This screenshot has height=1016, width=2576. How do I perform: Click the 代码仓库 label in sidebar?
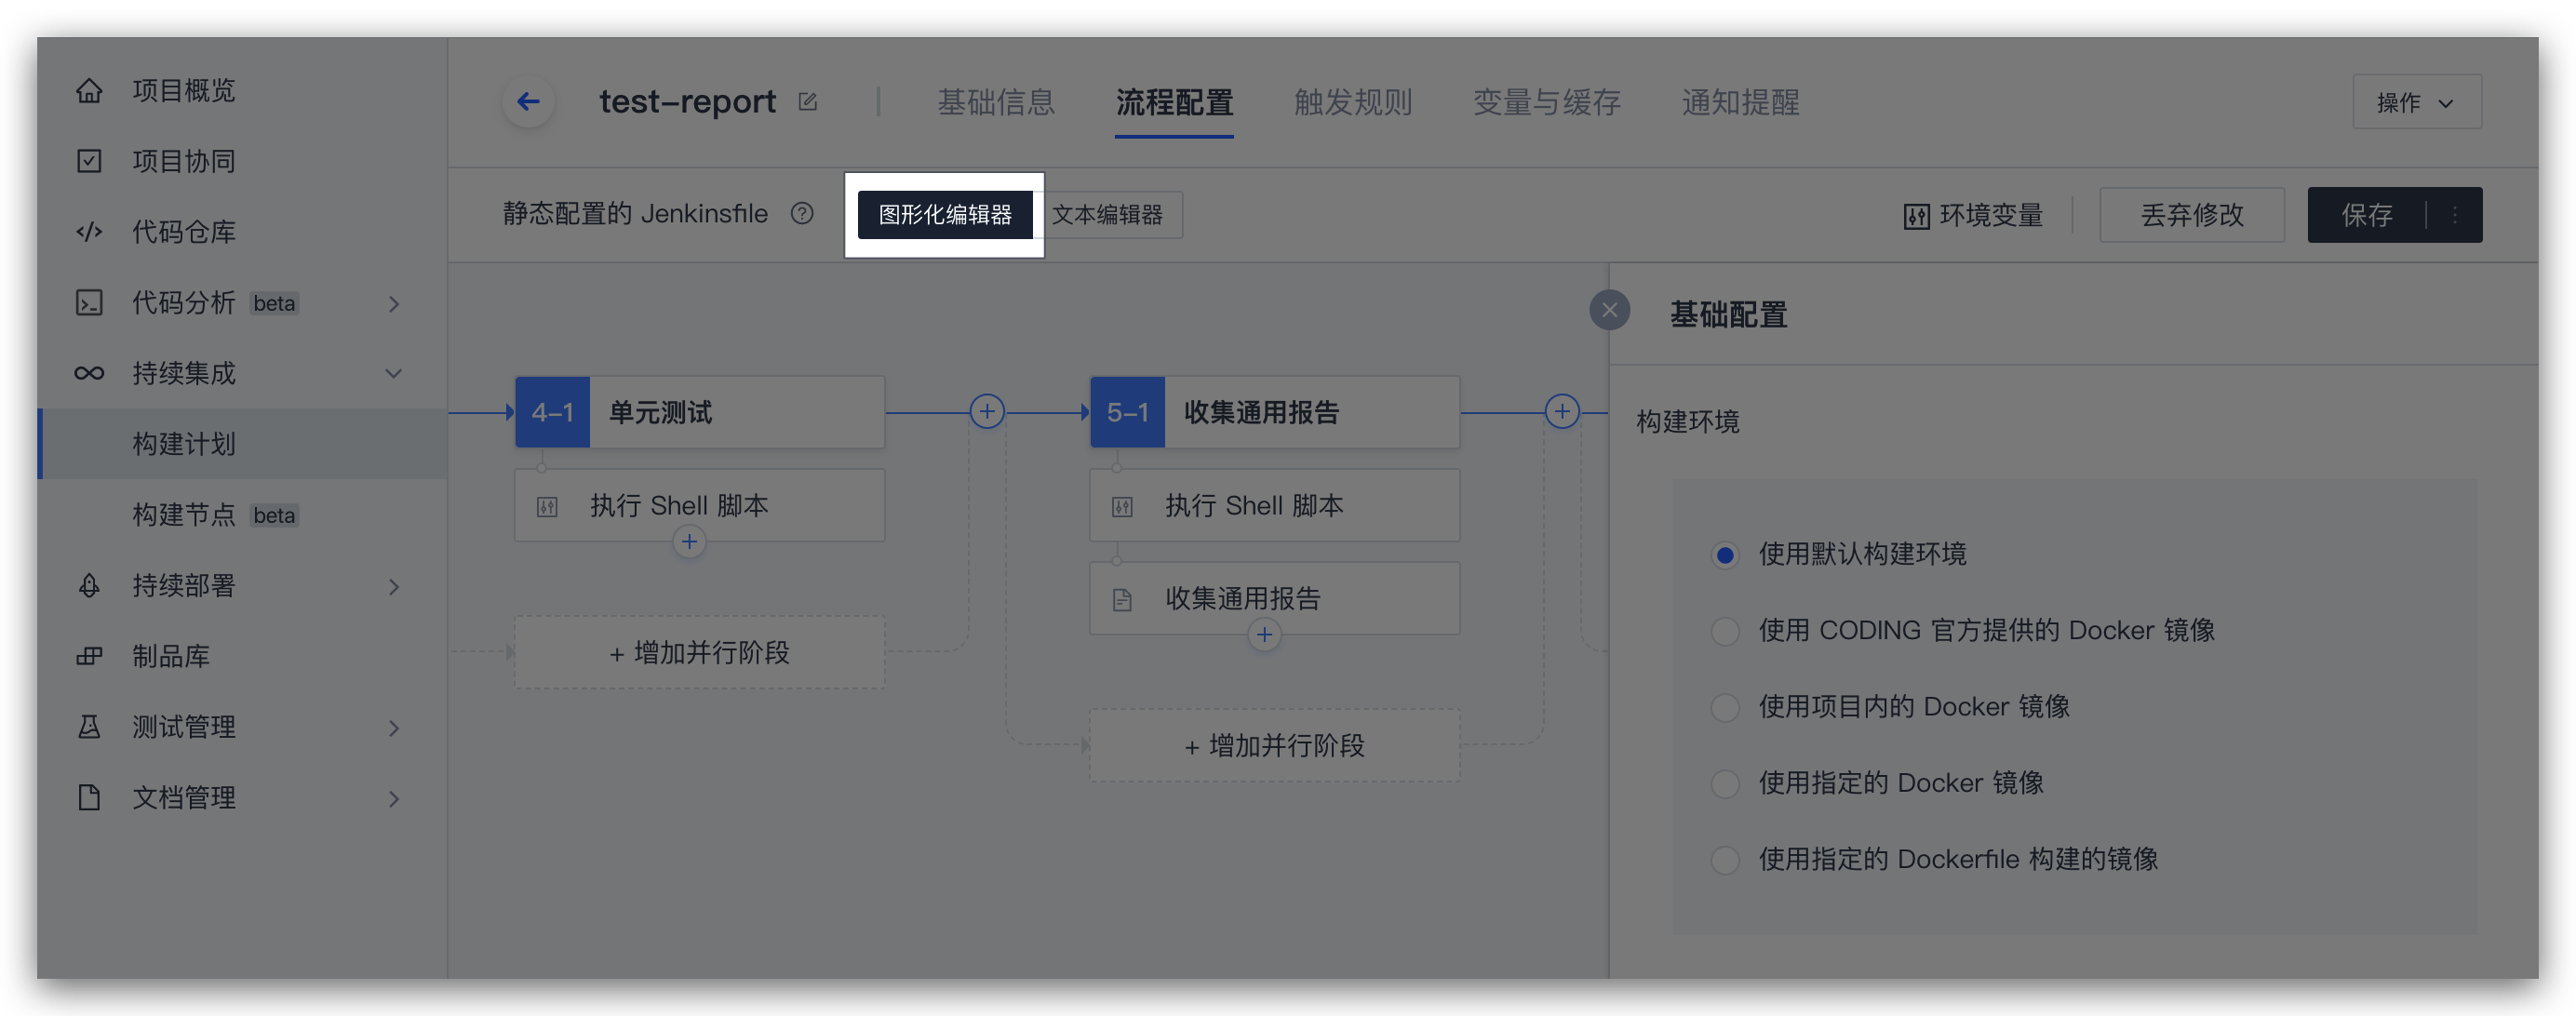[184, 232]
